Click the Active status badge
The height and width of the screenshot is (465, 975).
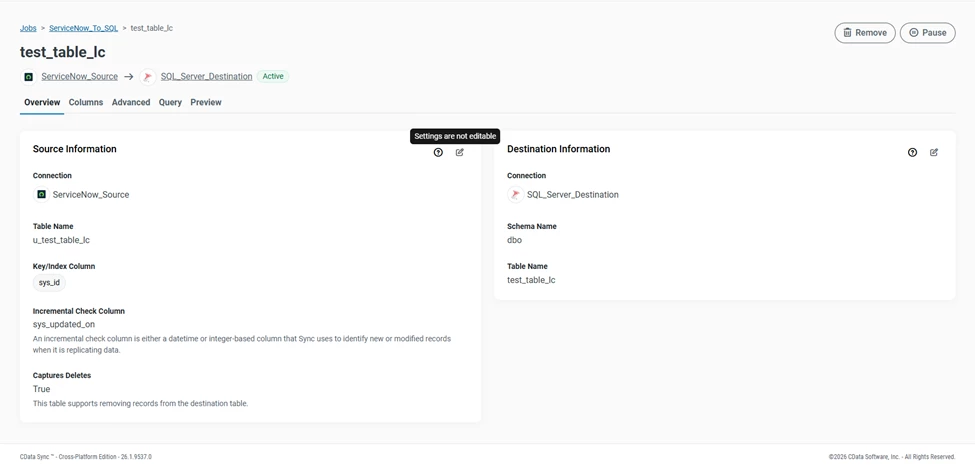click(x=273, y=76)
